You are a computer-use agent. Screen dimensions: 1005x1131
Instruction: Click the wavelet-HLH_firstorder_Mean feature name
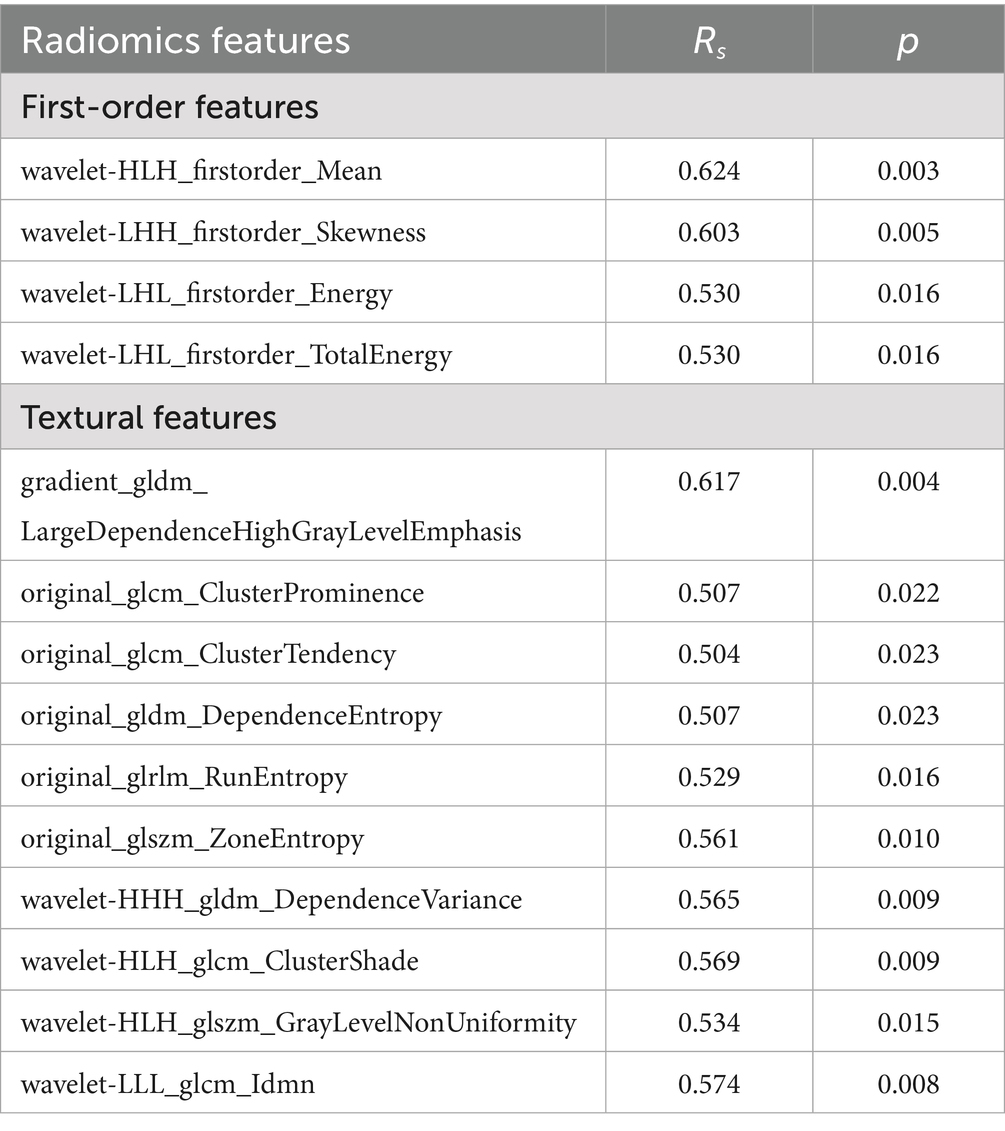(x=201, y=170)
